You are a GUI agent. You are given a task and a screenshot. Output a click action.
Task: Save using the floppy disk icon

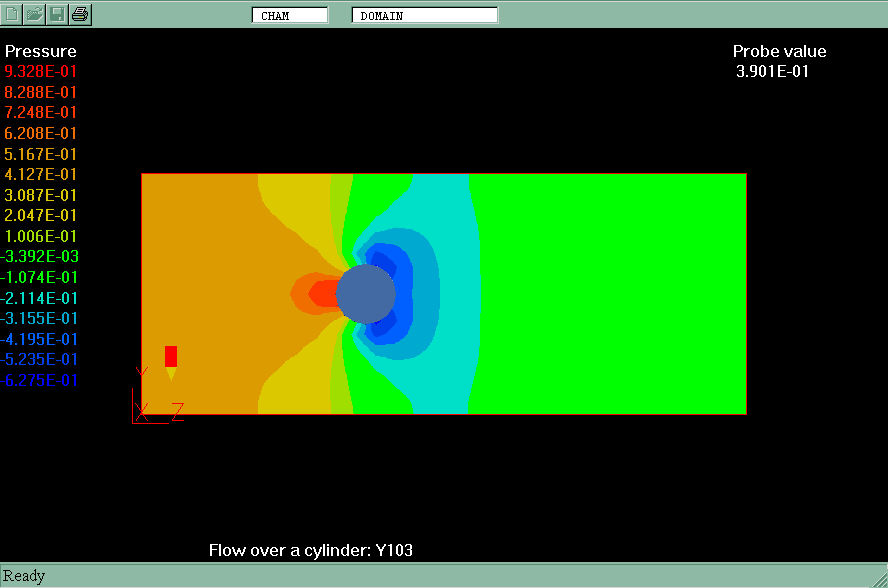pyautogui.click(x=58, y=14)
